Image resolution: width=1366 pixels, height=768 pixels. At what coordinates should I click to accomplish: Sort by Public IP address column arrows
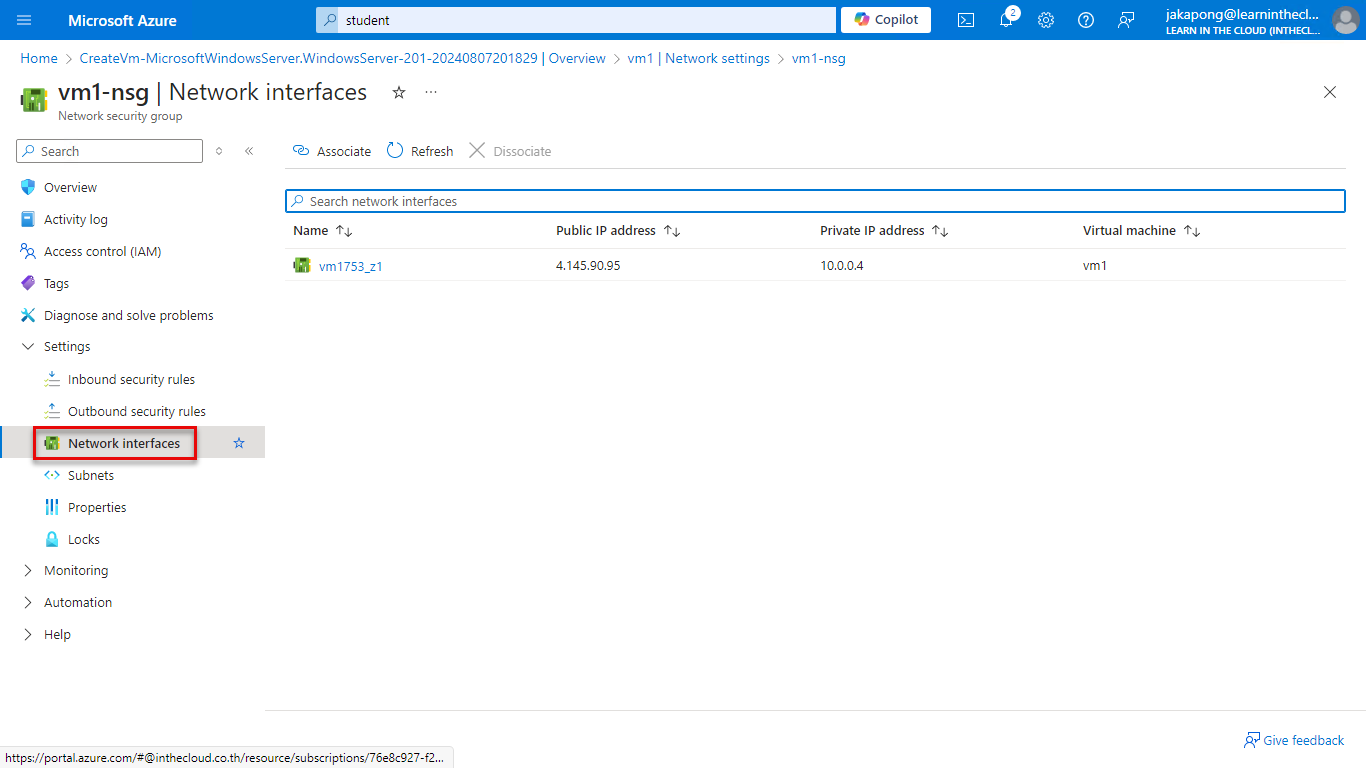pyautogui.click(x=672, y=231)
